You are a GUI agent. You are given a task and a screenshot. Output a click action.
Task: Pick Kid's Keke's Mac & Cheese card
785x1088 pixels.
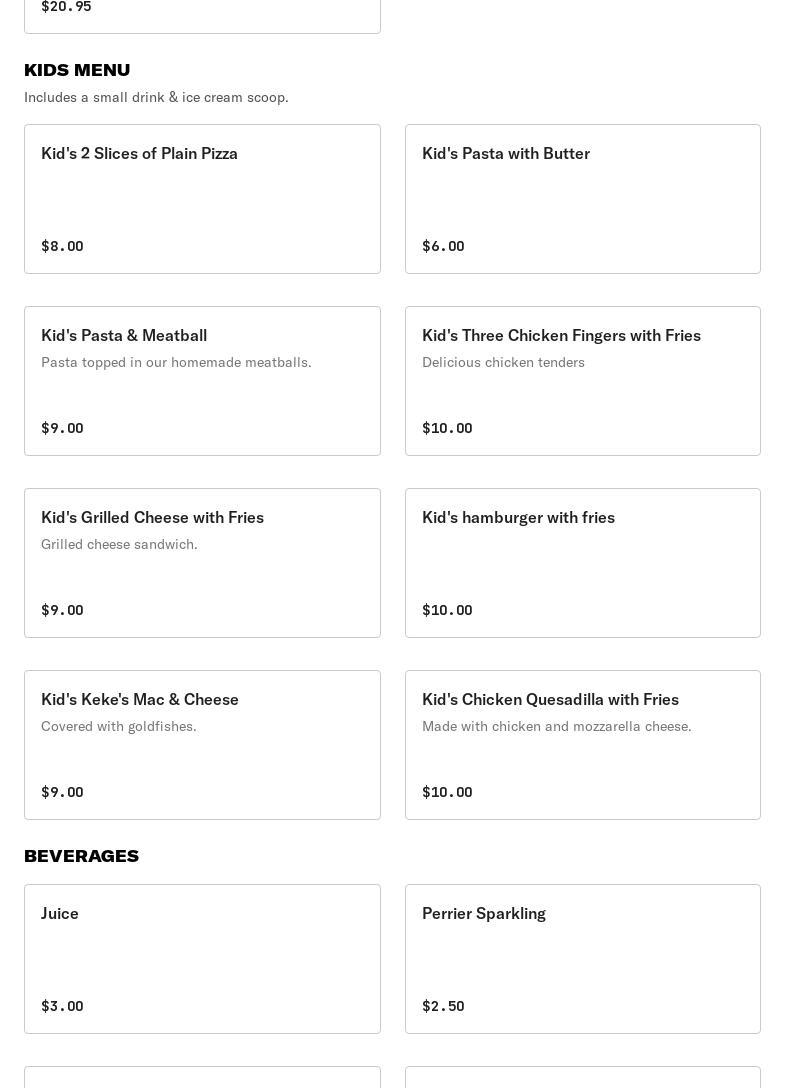[202, 745]
